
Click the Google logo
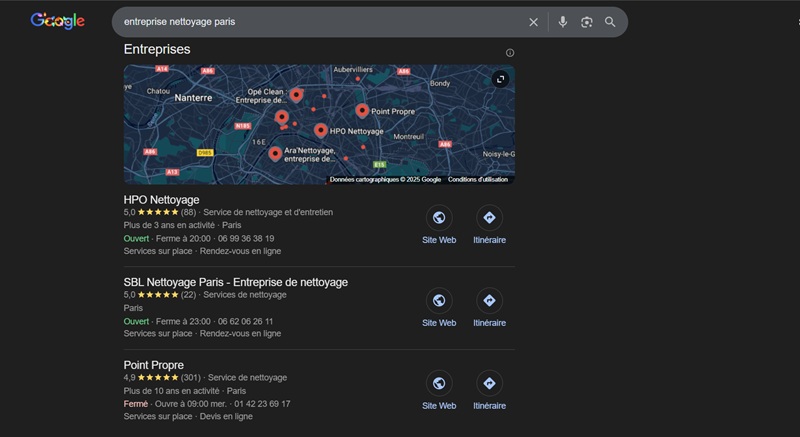[x=58, y=21]
